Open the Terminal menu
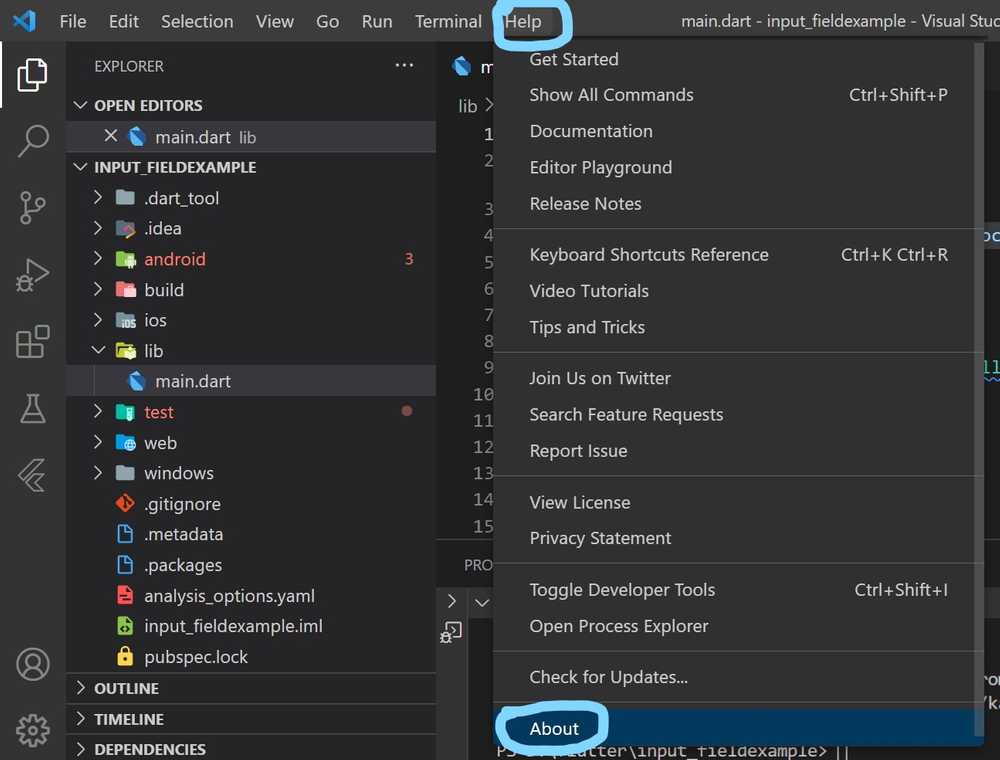 (x=448, y=22)
